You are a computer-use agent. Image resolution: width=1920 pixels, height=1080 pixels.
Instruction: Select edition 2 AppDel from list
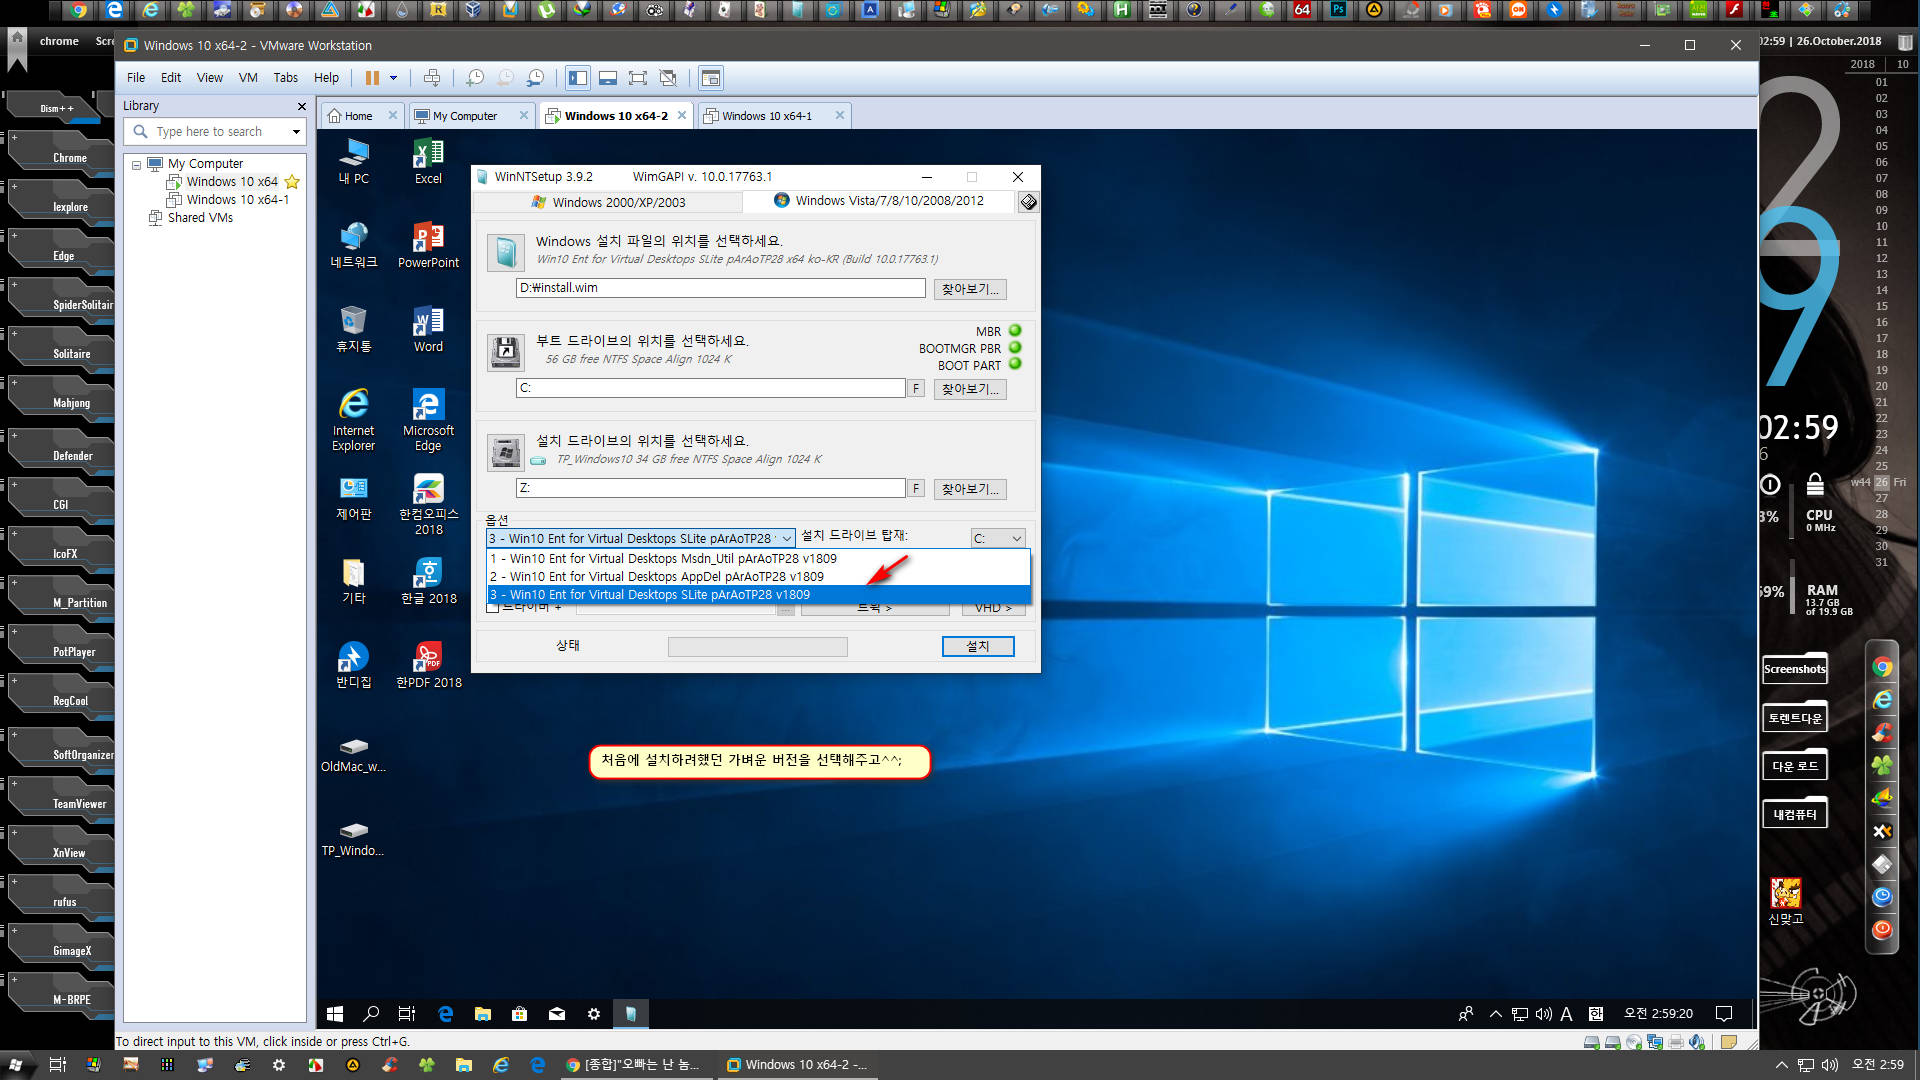click(758, 577)
